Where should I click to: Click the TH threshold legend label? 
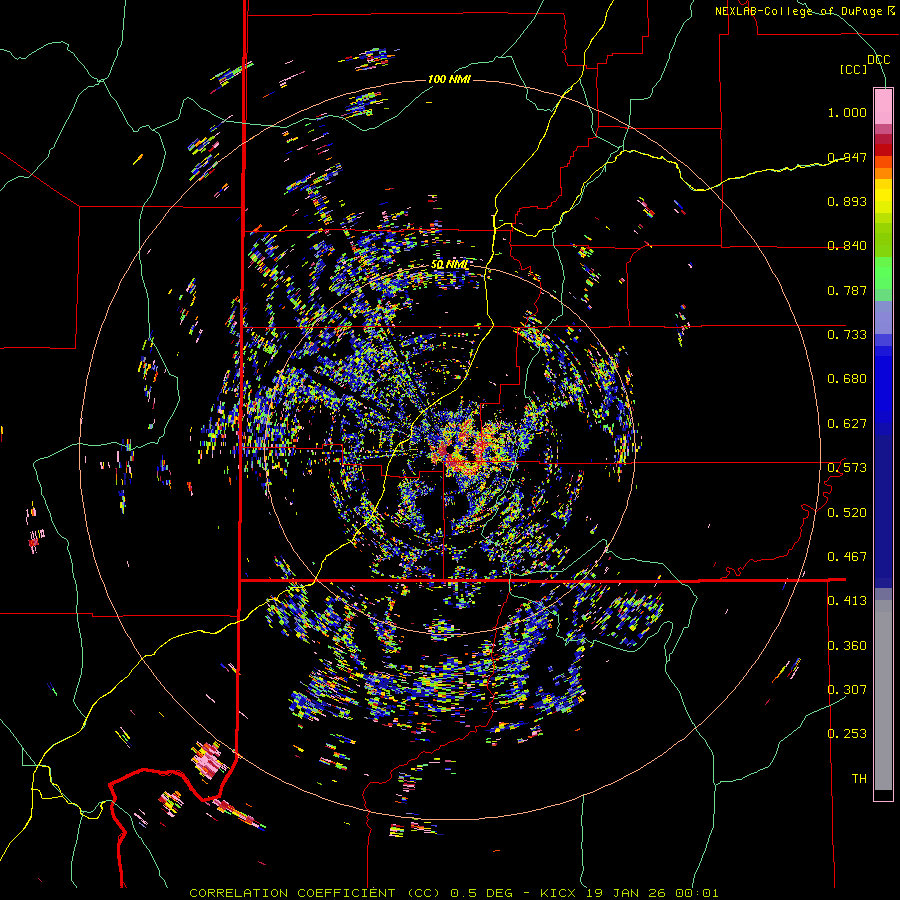click(859, 779)
